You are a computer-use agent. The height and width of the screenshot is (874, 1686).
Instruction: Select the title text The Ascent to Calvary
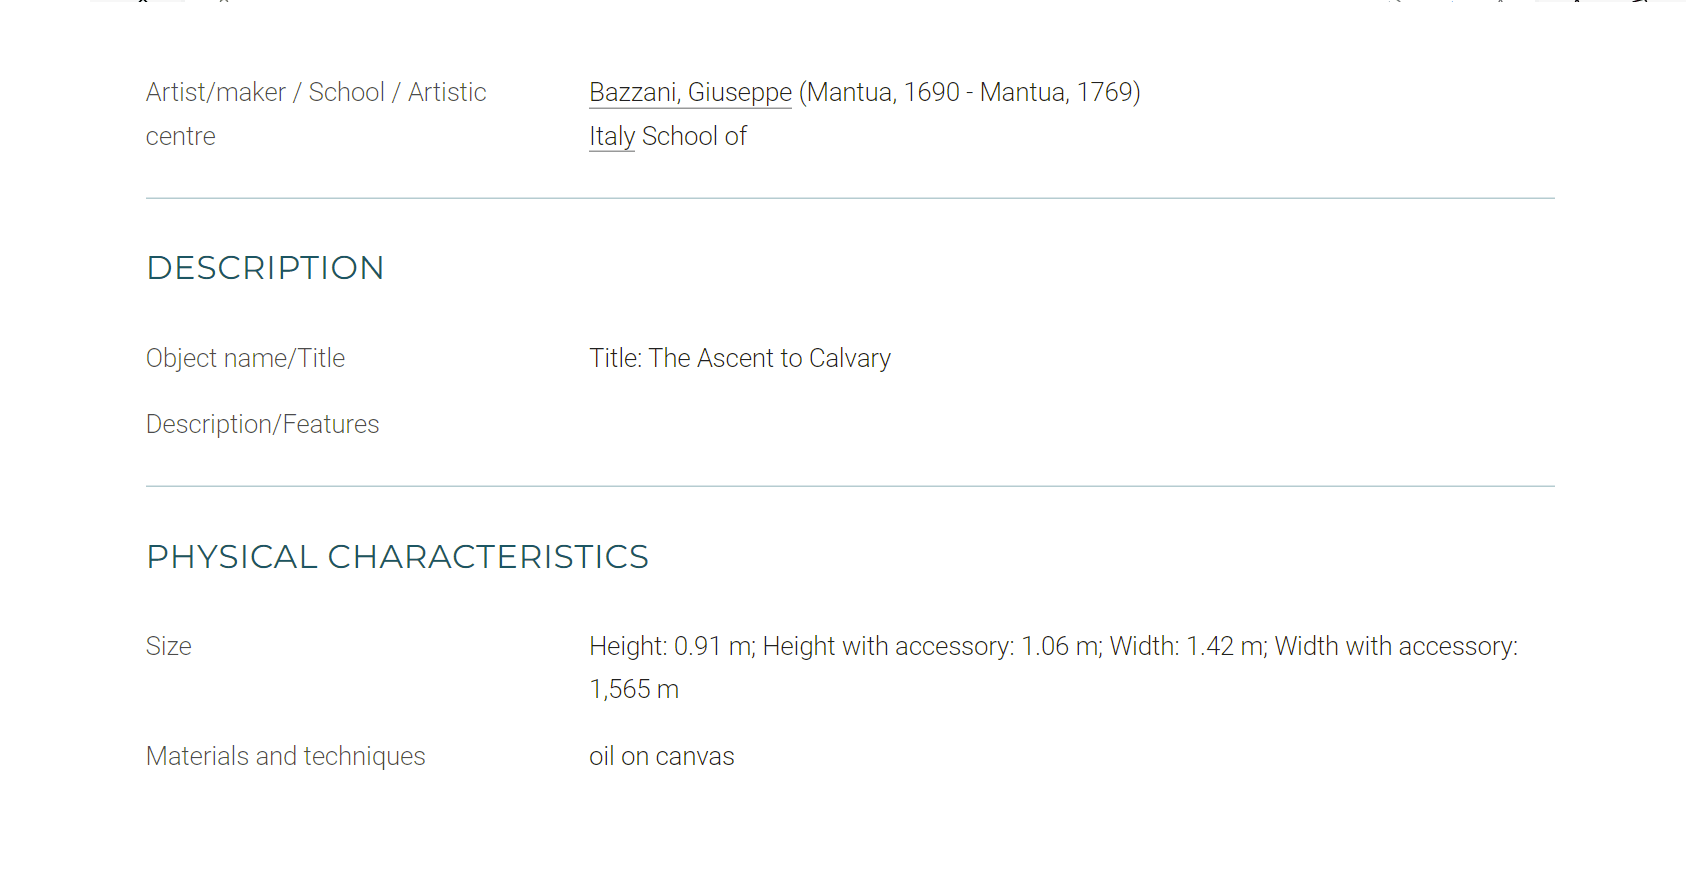tap(770, 358)
